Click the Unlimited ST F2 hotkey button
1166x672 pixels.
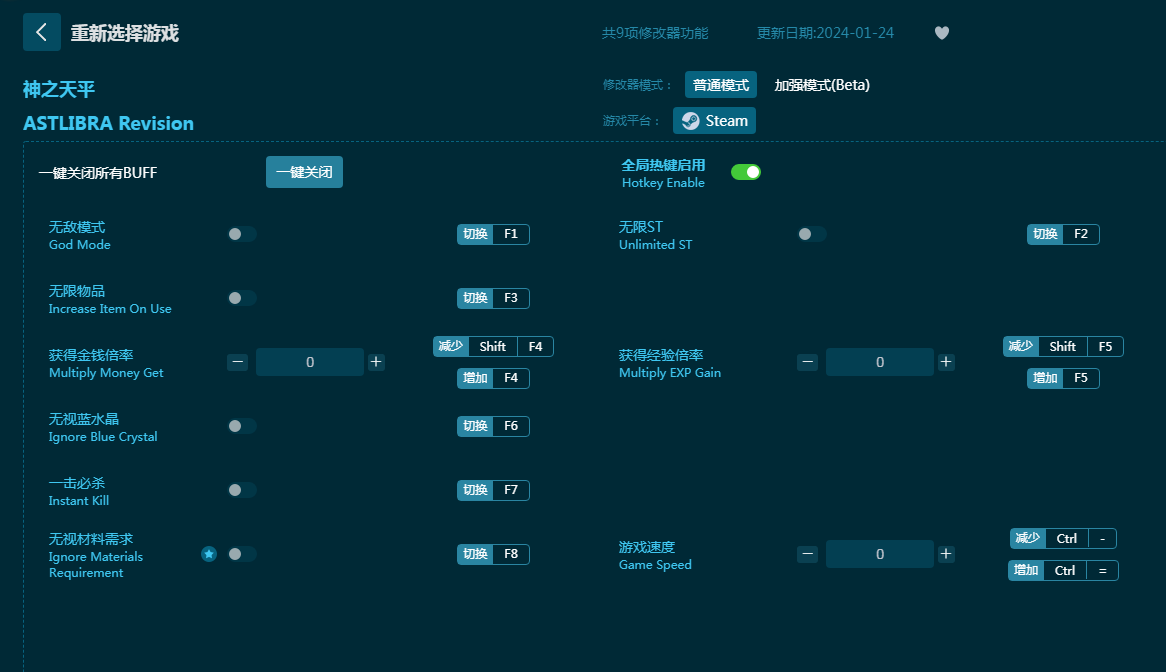tap(1063, 234)
